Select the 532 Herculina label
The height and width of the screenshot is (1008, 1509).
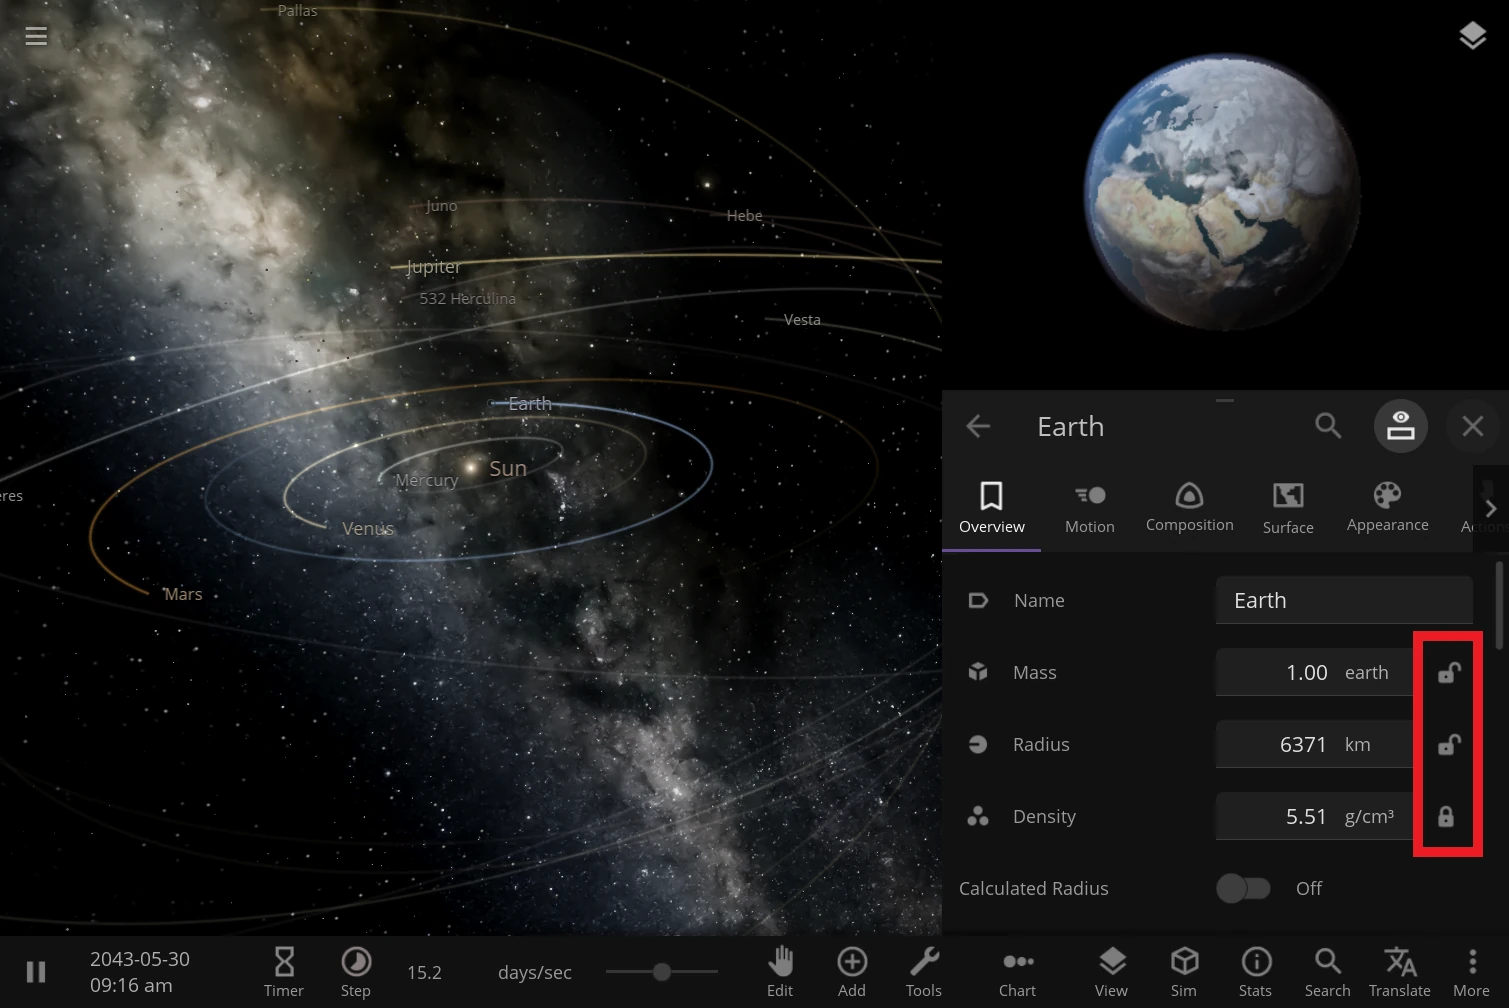467,299
